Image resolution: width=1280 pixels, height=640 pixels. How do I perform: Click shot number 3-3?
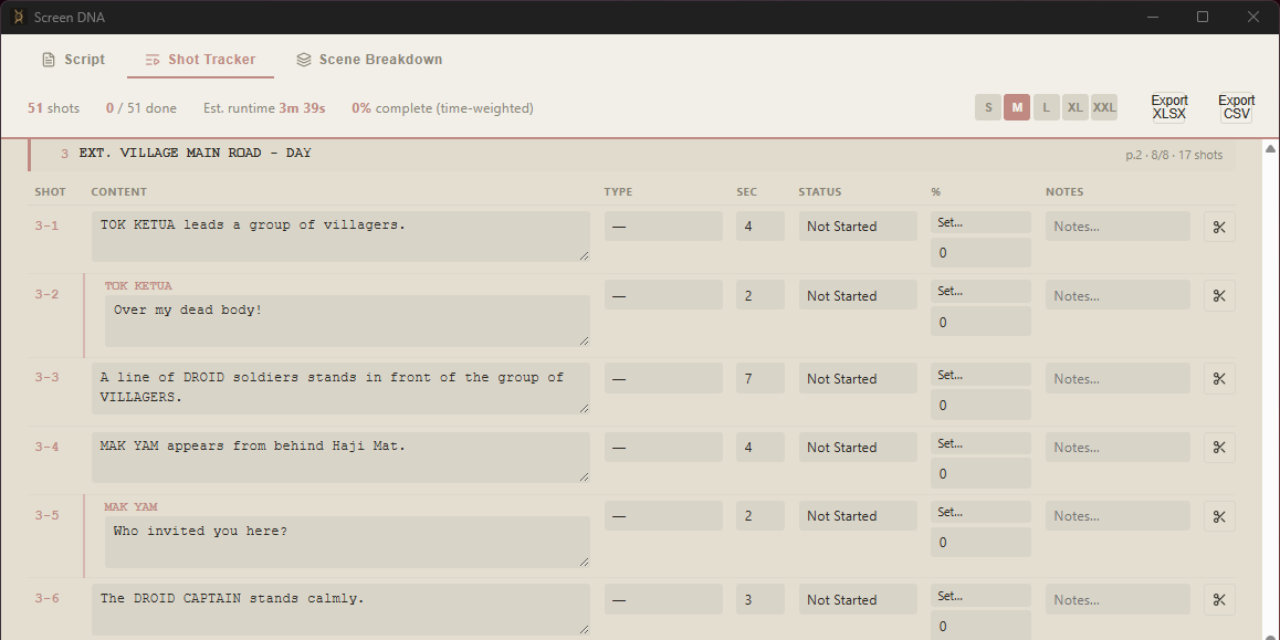coord(47,377)
